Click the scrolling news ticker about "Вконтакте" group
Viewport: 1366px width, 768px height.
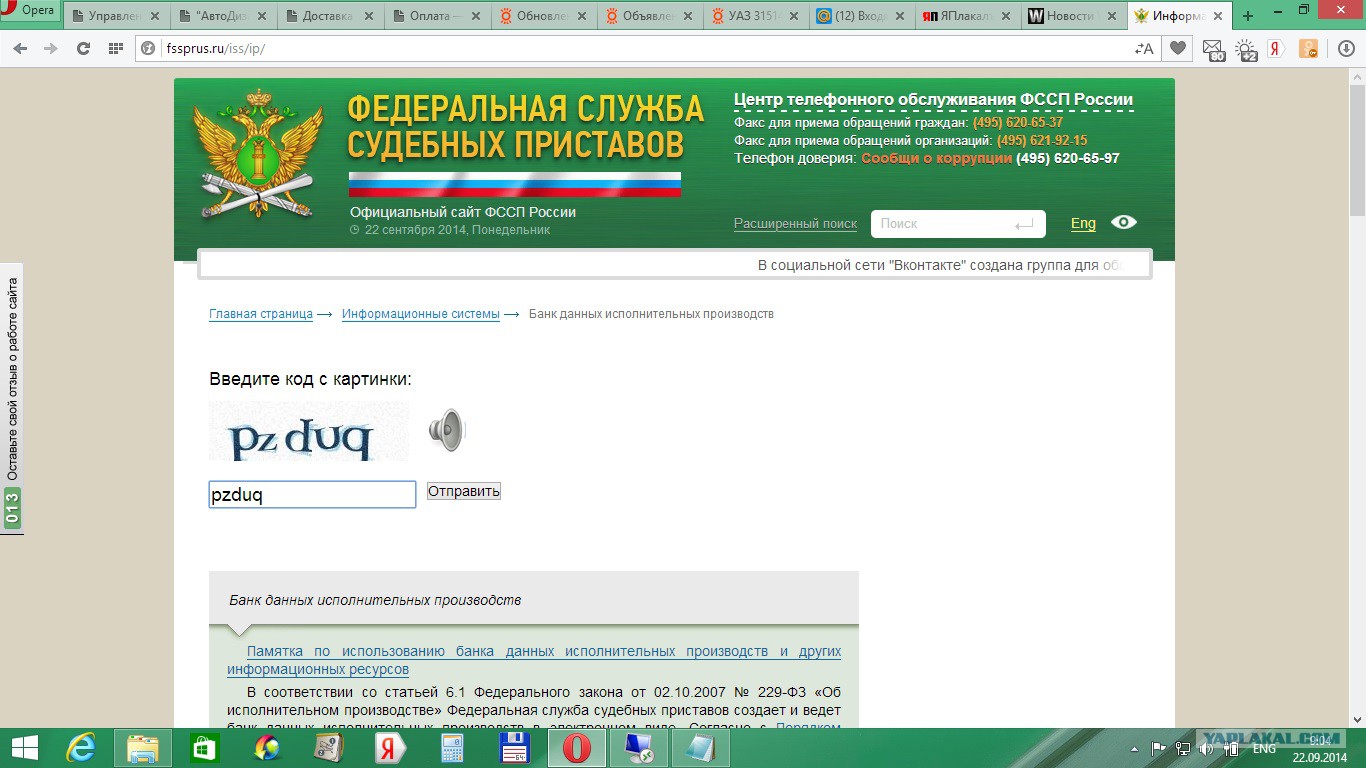point(675,265)
